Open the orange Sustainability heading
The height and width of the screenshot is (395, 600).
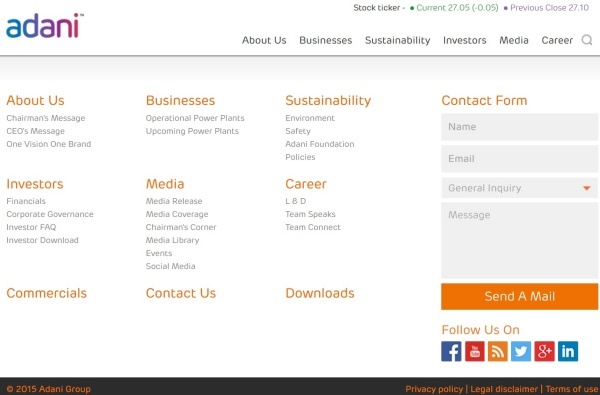[x=328, y=100]
